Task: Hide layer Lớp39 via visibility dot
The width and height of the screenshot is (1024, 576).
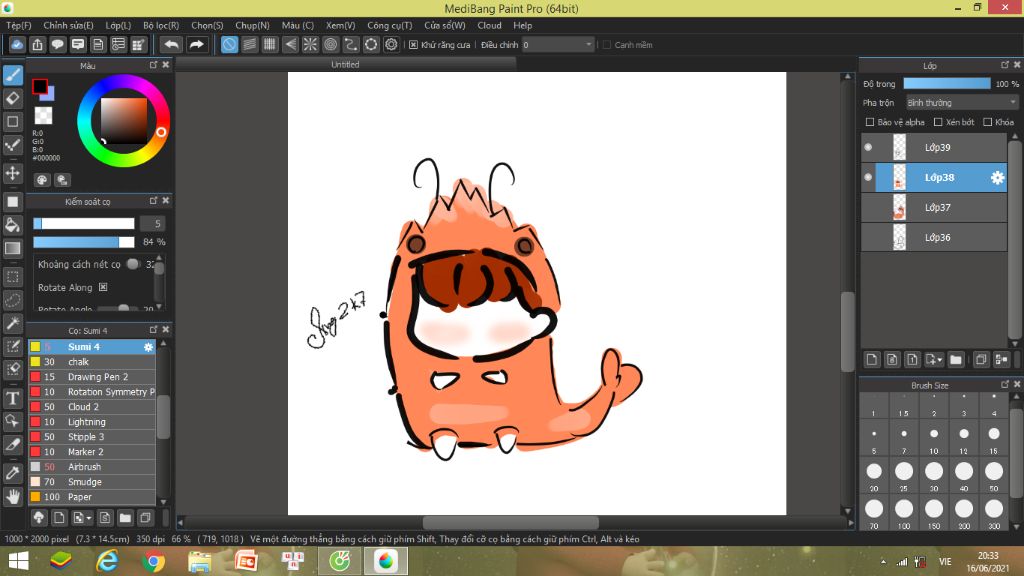Action: (x=868, y=148)
